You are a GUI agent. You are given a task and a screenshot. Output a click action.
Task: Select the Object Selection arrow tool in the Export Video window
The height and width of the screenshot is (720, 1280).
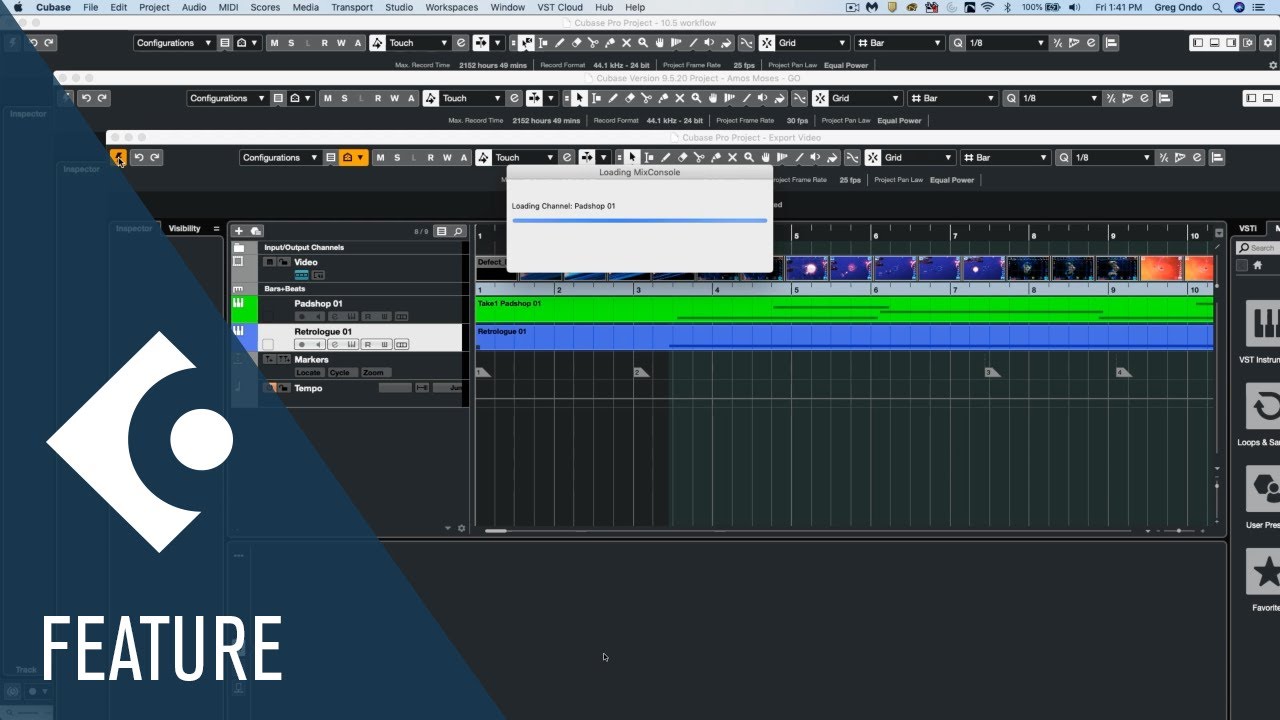pyautogui.click(x=633, y=157)
